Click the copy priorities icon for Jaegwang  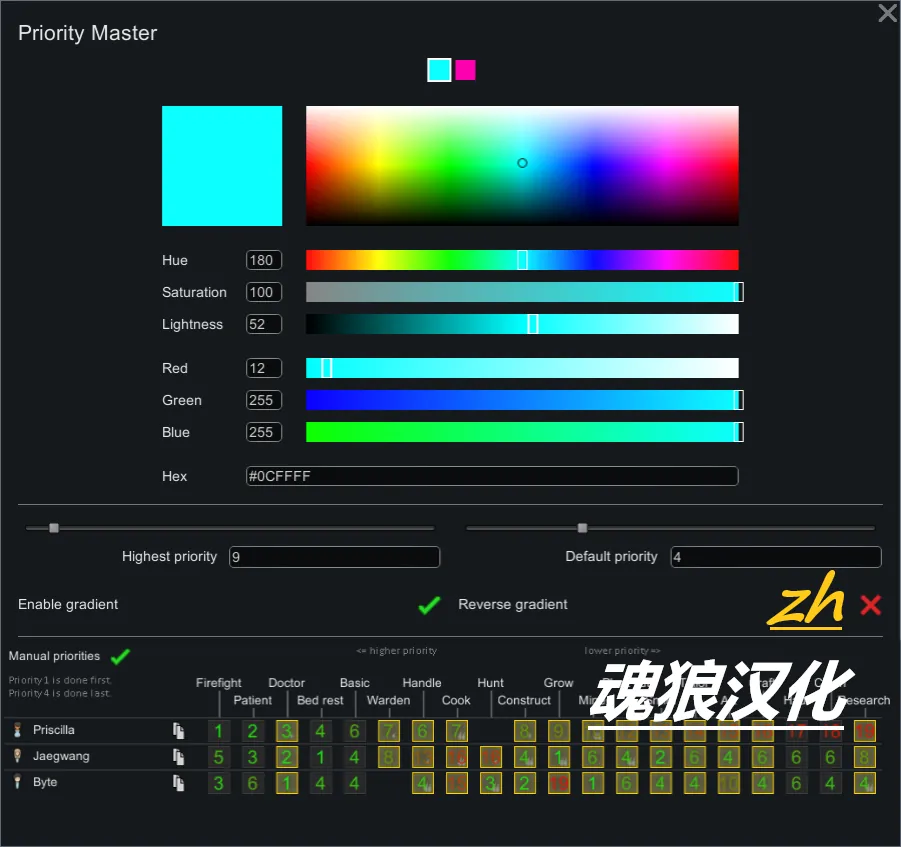pos(179,757)
